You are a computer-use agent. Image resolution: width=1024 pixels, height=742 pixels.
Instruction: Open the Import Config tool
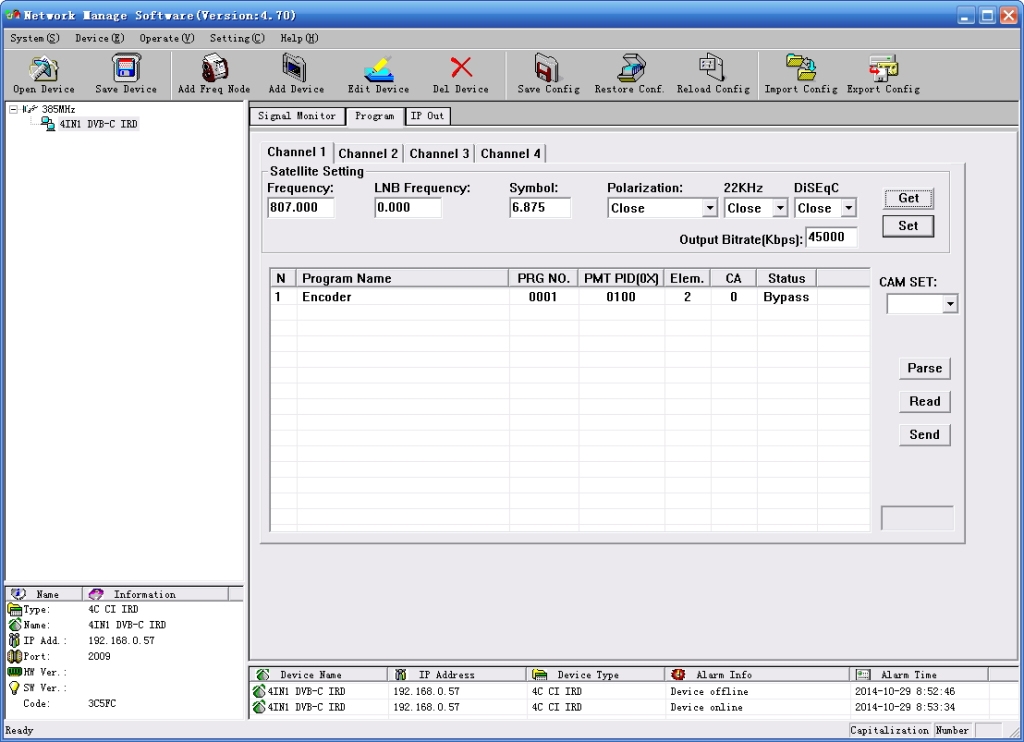(800, 69)
